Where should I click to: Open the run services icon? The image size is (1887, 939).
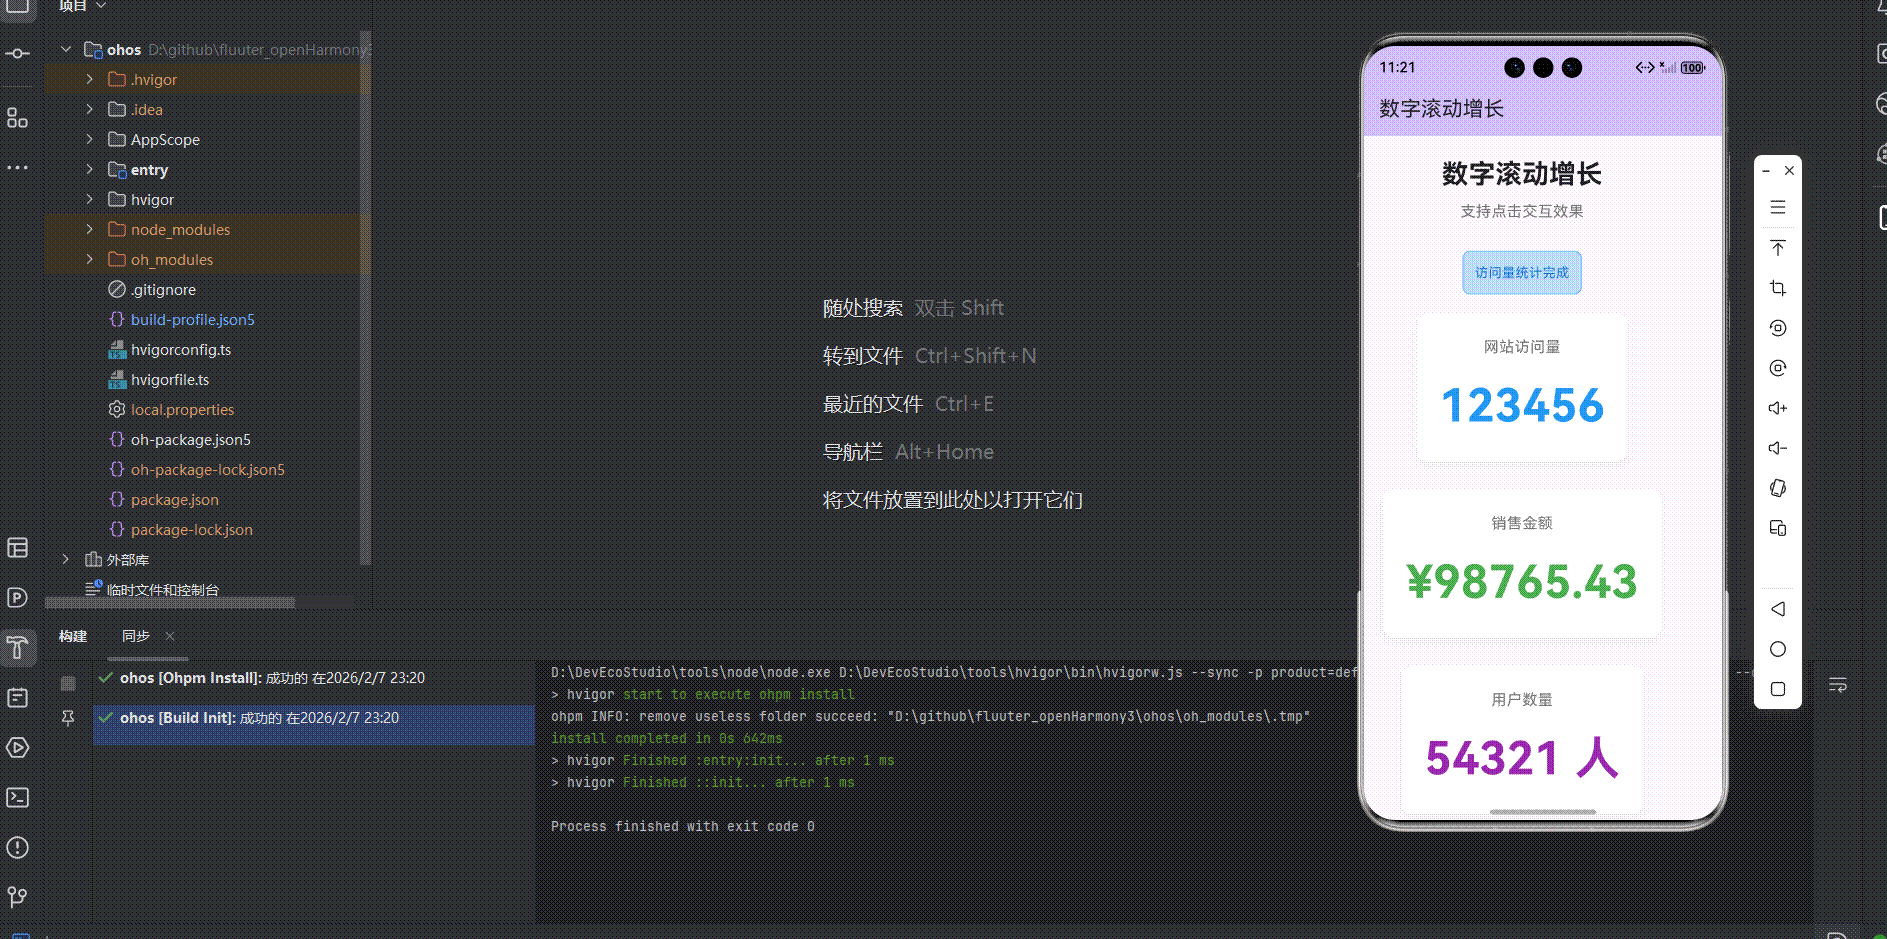(x=18, y=747)
